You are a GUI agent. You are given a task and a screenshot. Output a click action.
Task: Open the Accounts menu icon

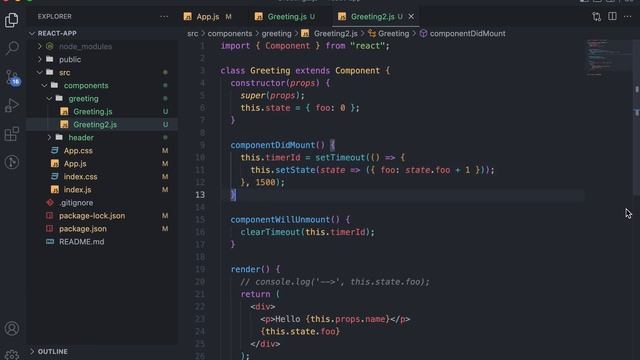(12, 329)
